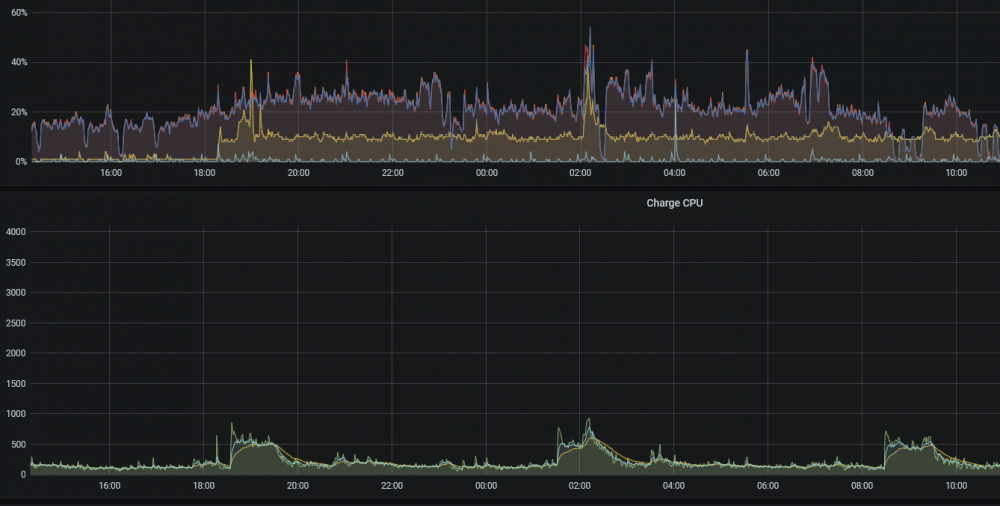The image size is (1000, 506).
Task: Select the 02:00 label on the upper time axis
Action: coord(580,173)
